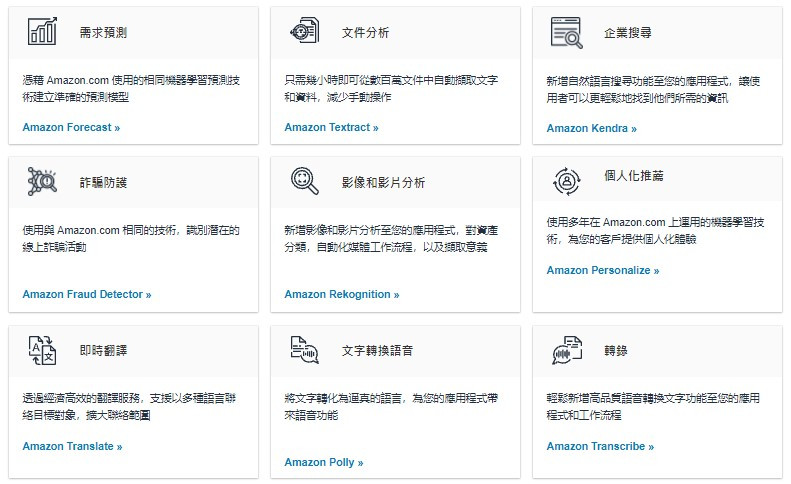Image resolution: width=791 pixels, height=484 pixels.
Task: Click the 即時翻譯 card heading
Action: pyautogui.click(x=103, y=350)
